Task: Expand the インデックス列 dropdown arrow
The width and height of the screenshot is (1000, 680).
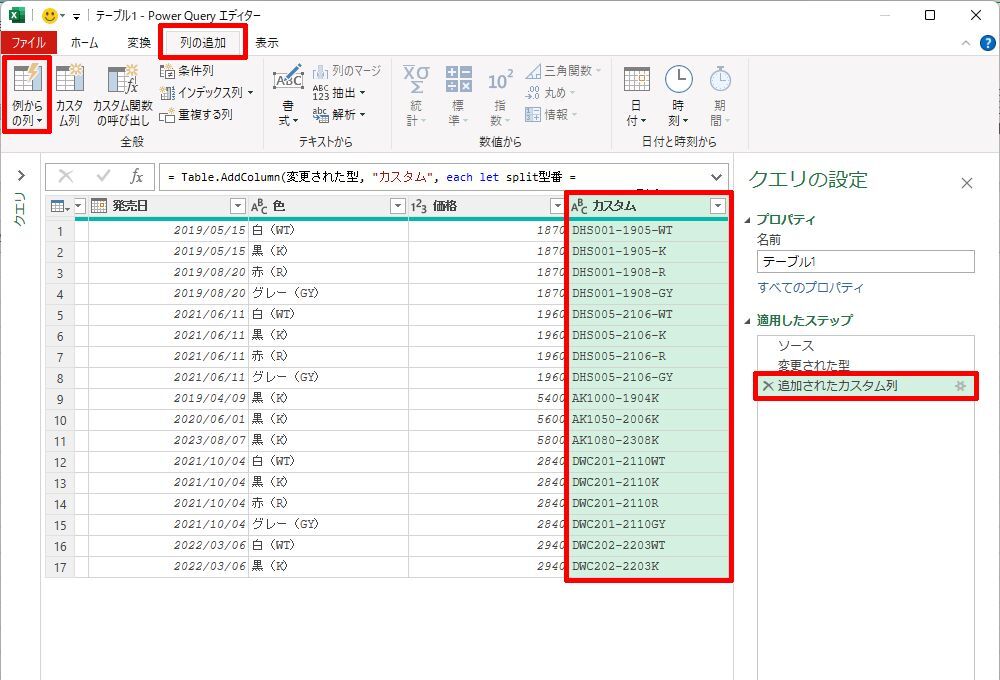Action: [250, 93]
